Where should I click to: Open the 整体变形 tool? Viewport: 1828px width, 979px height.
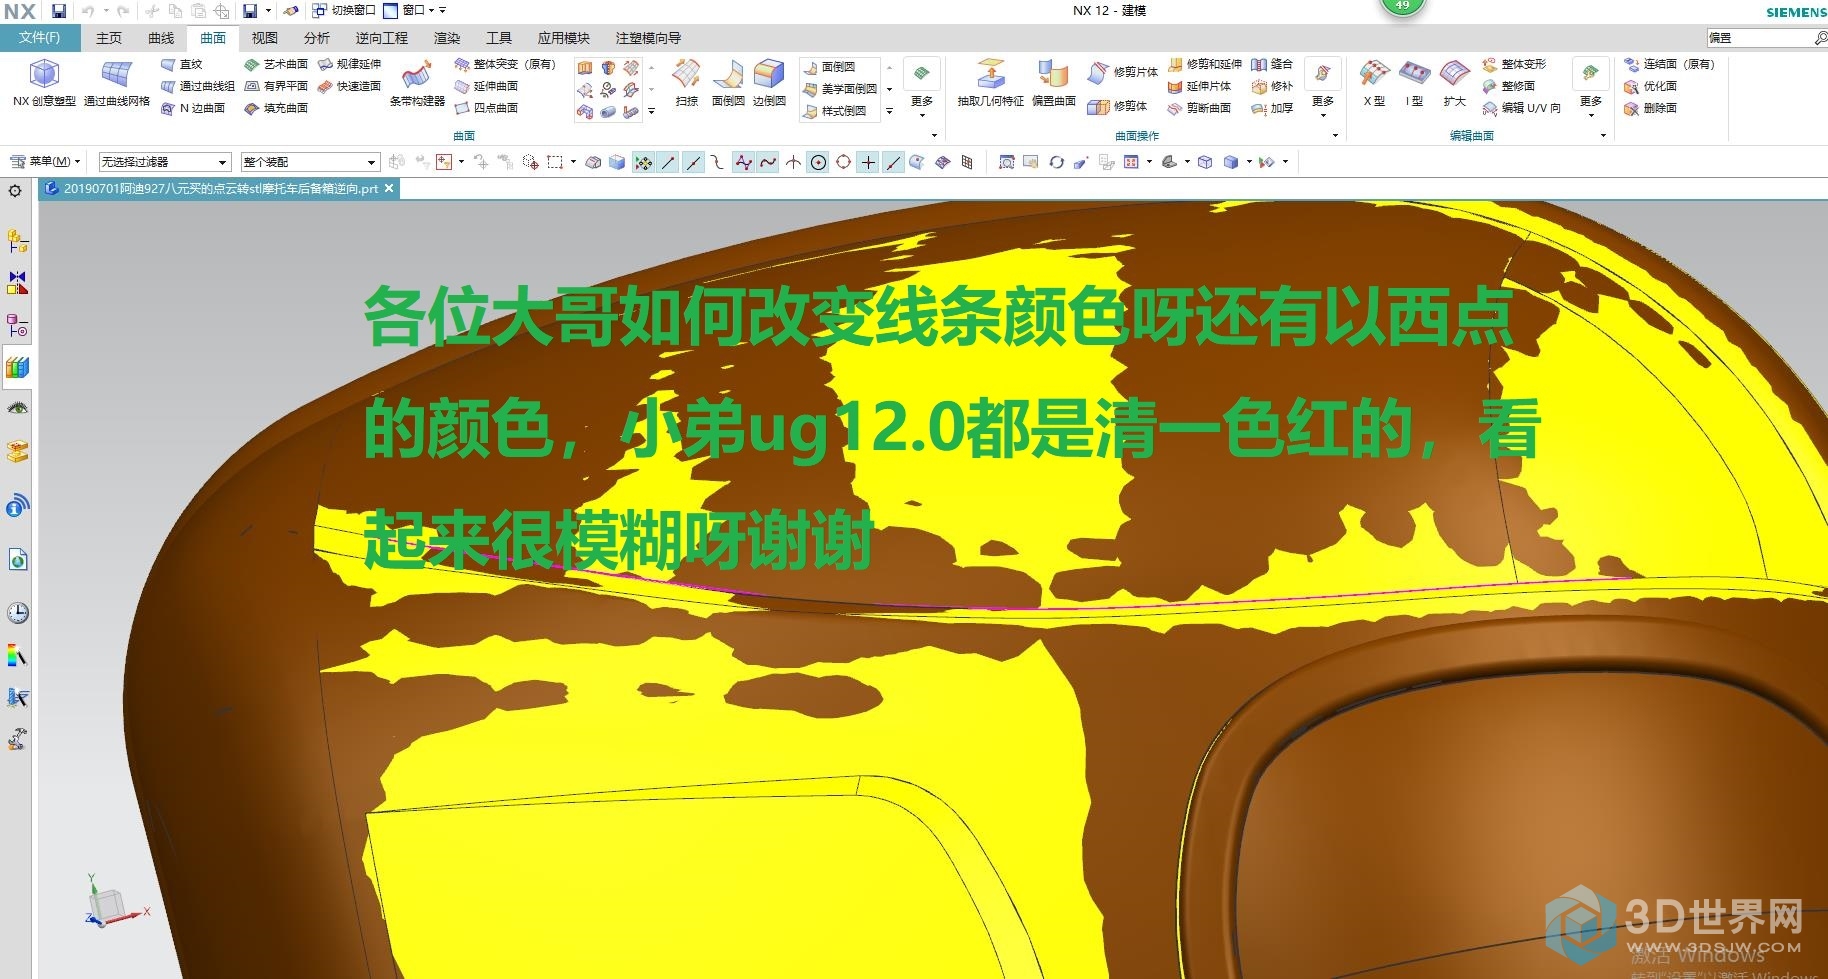tap(1513, 64)
